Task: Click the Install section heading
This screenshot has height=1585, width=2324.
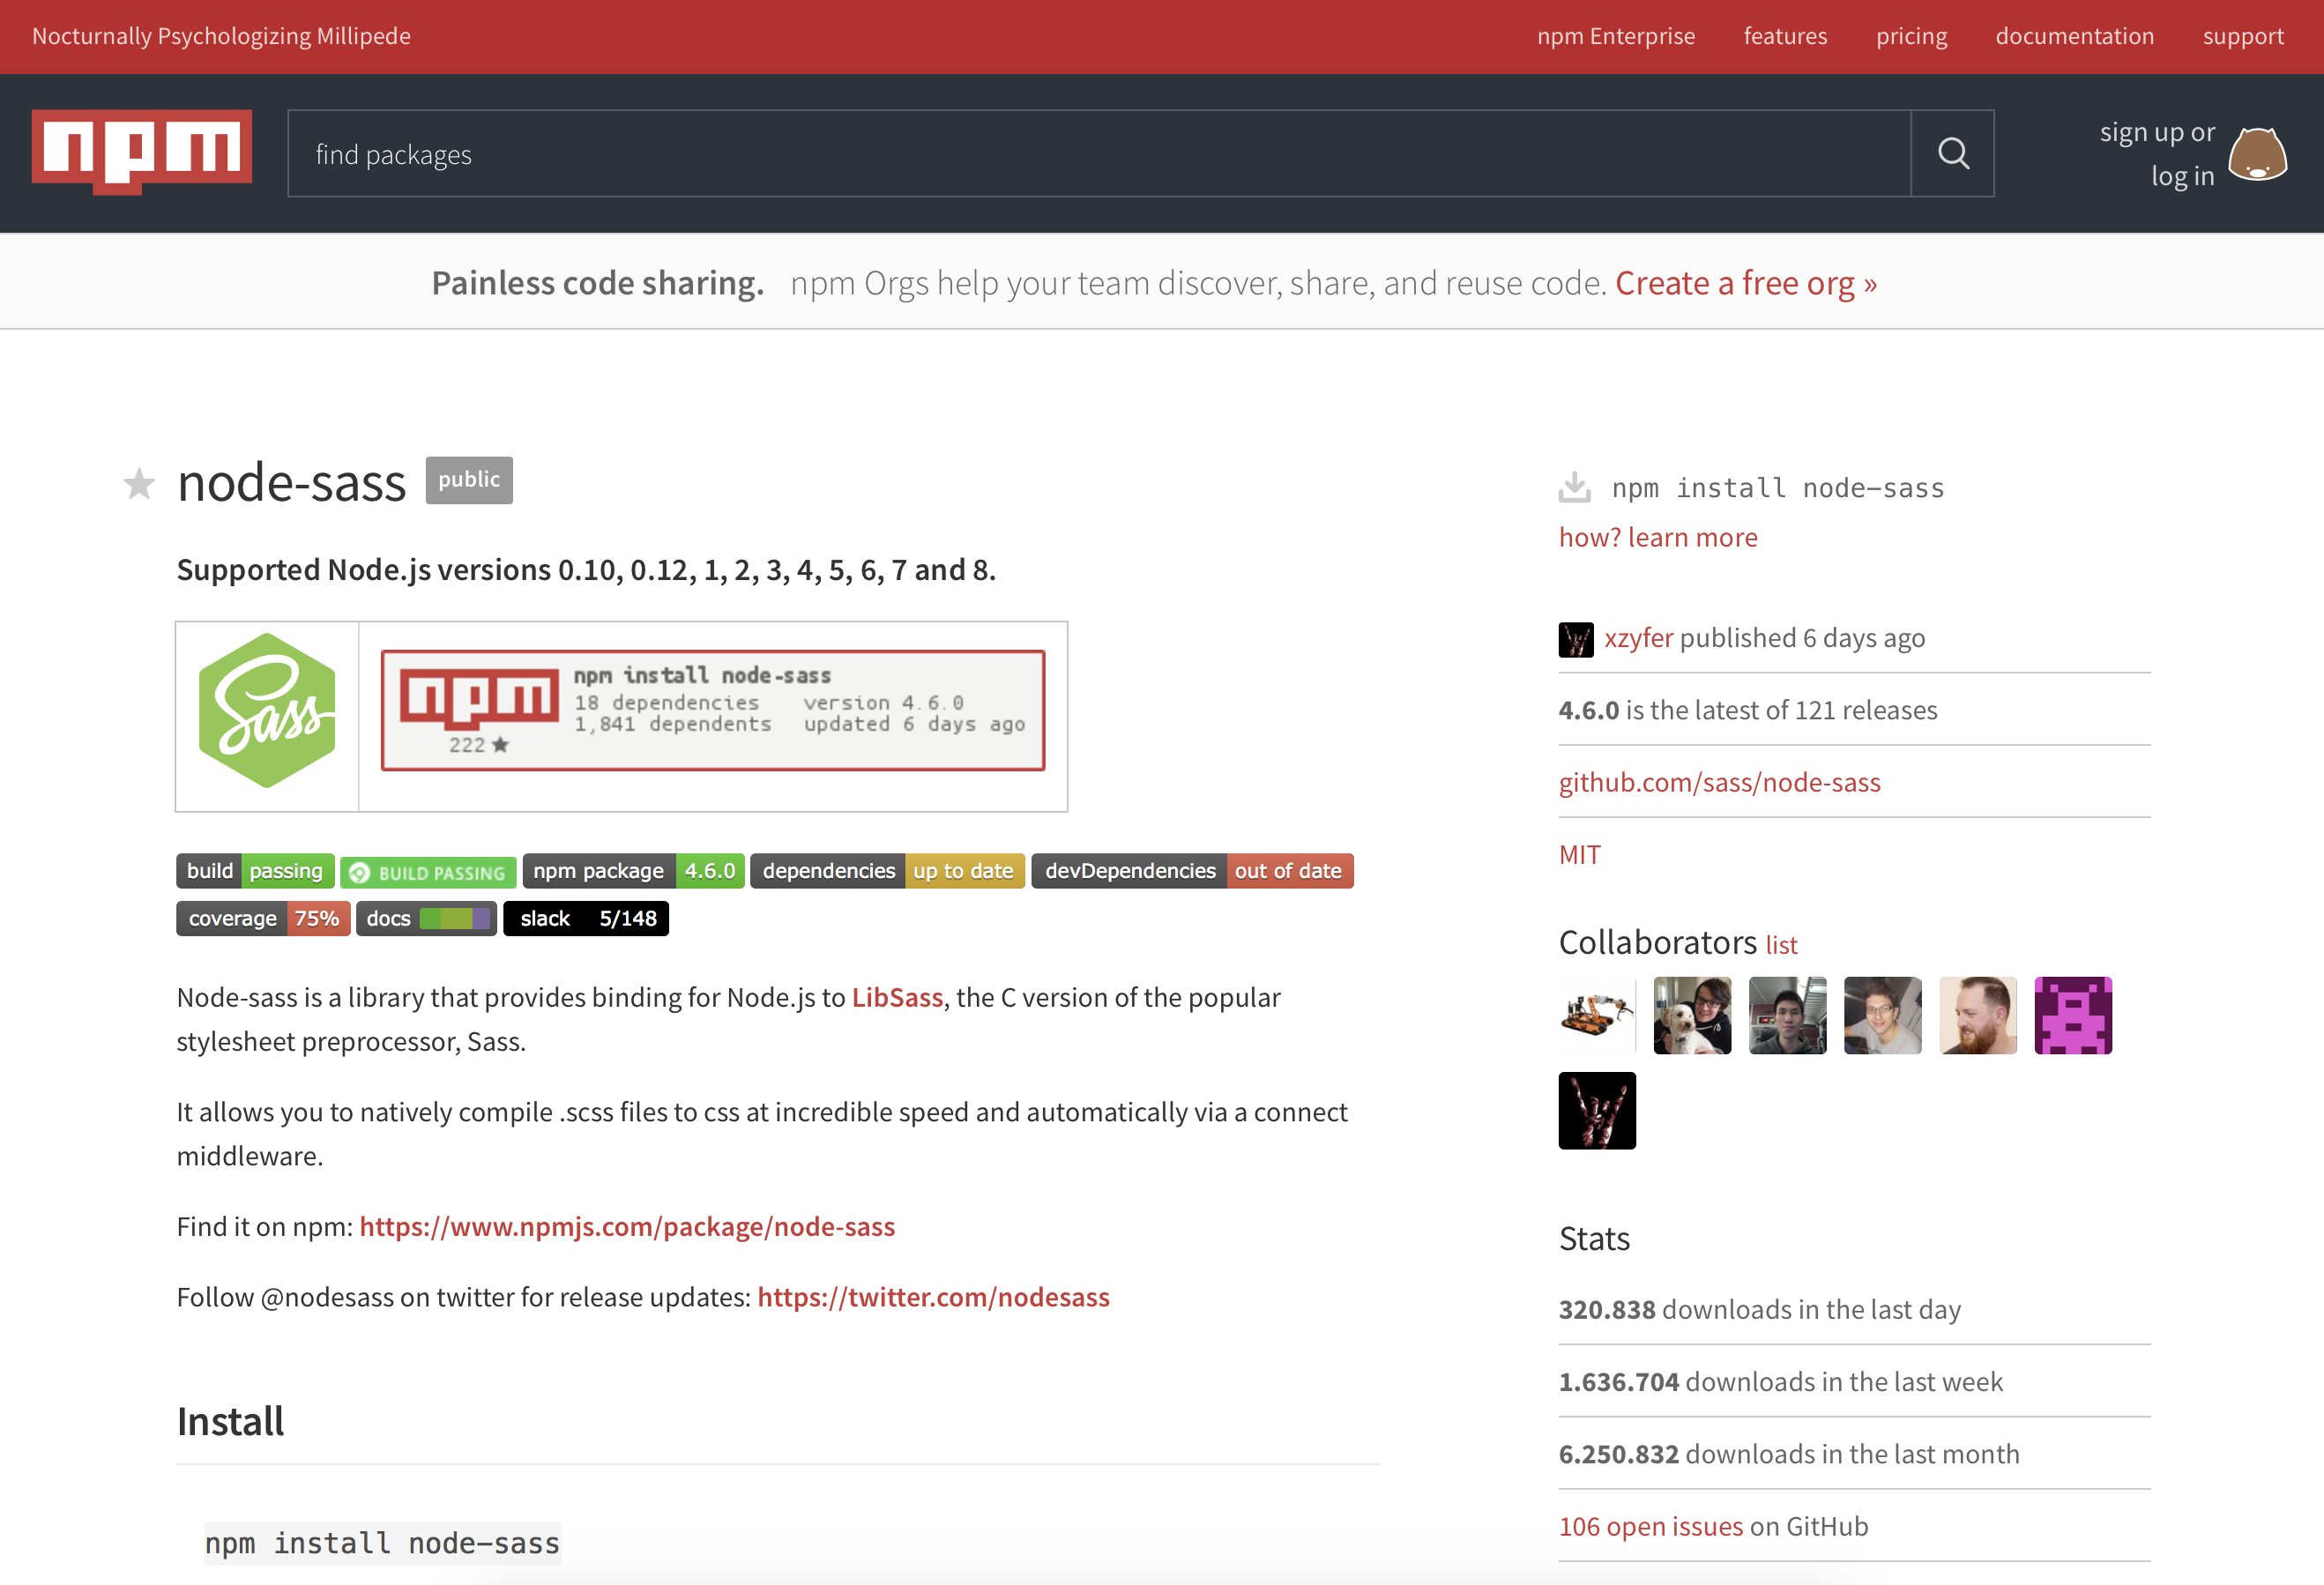Action: coord(230,1421)
